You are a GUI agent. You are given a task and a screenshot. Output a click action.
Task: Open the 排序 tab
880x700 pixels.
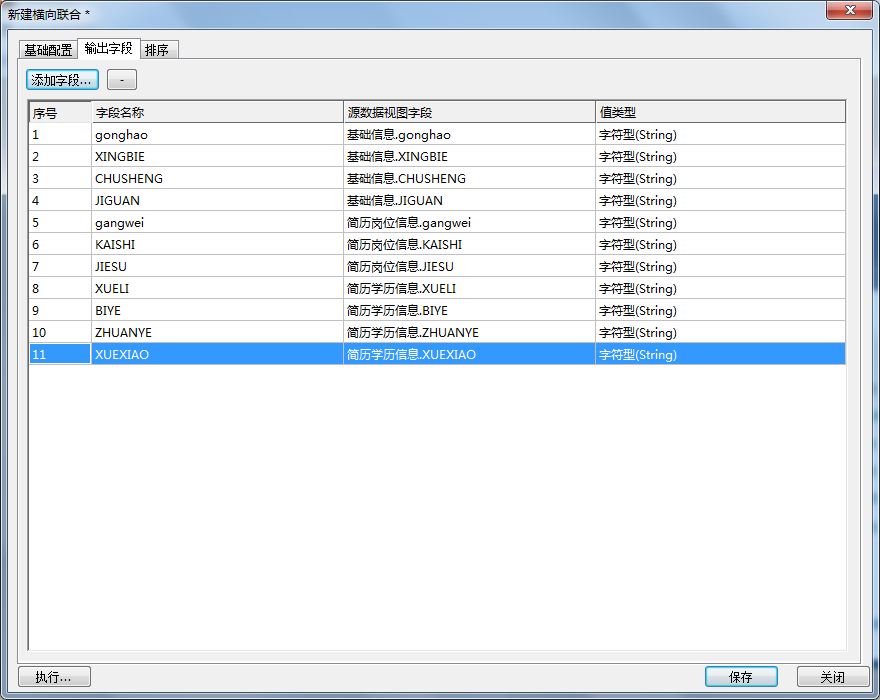157,50
